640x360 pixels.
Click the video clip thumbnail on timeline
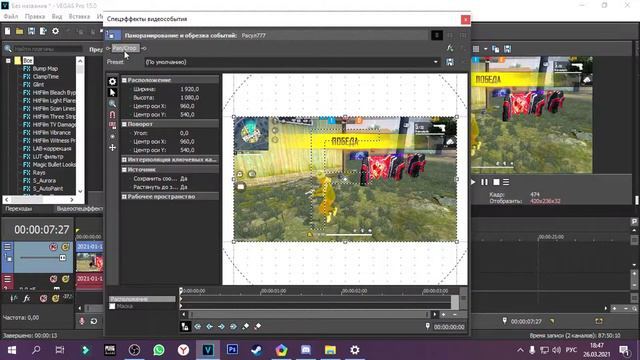pos(90,263)
